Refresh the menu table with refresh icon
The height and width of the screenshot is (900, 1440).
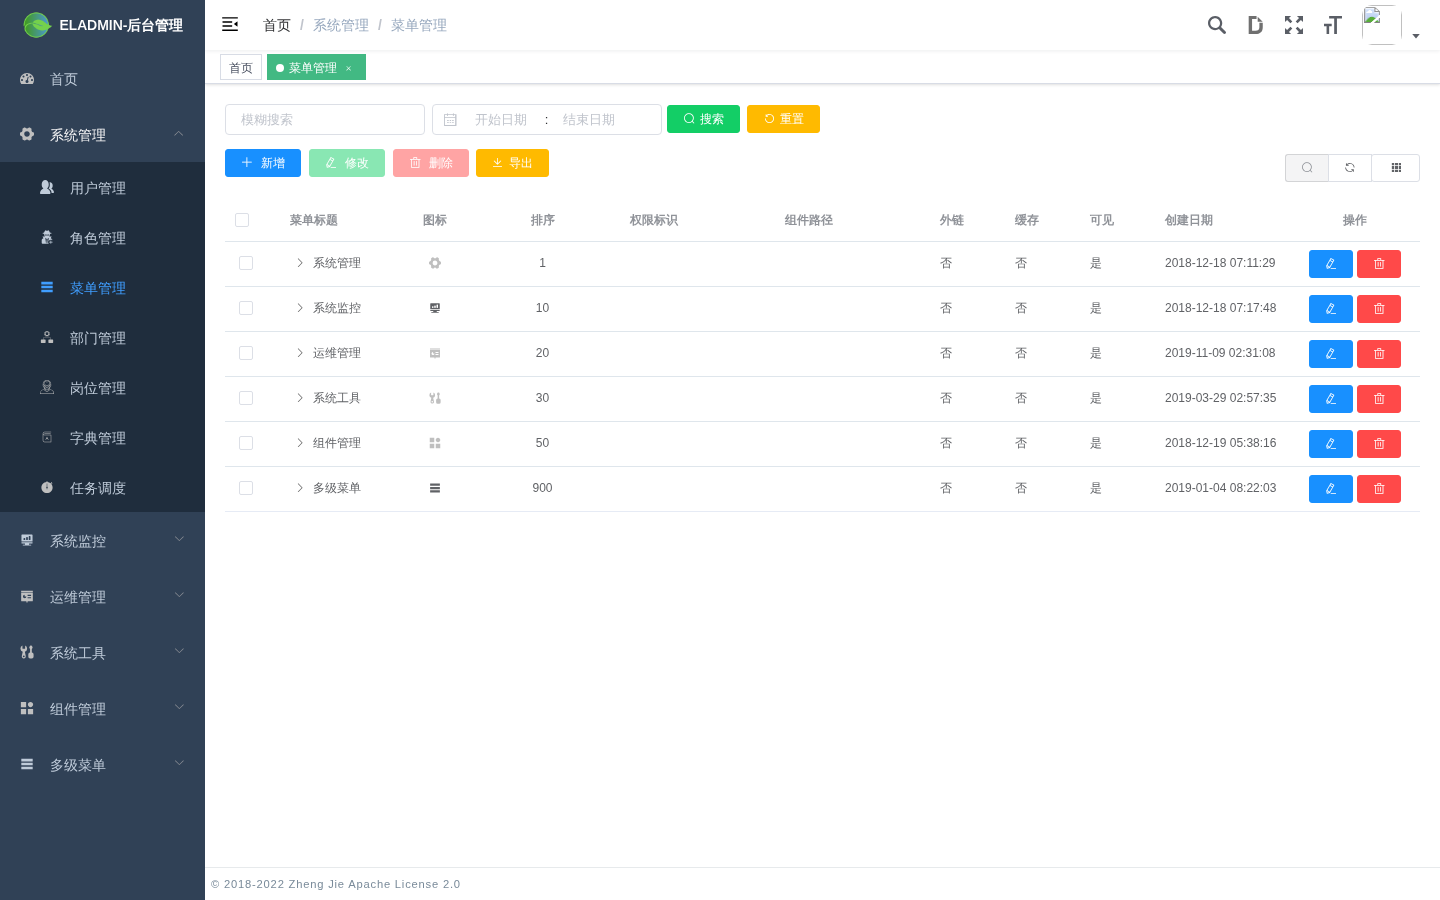(x=1350, y=168)
